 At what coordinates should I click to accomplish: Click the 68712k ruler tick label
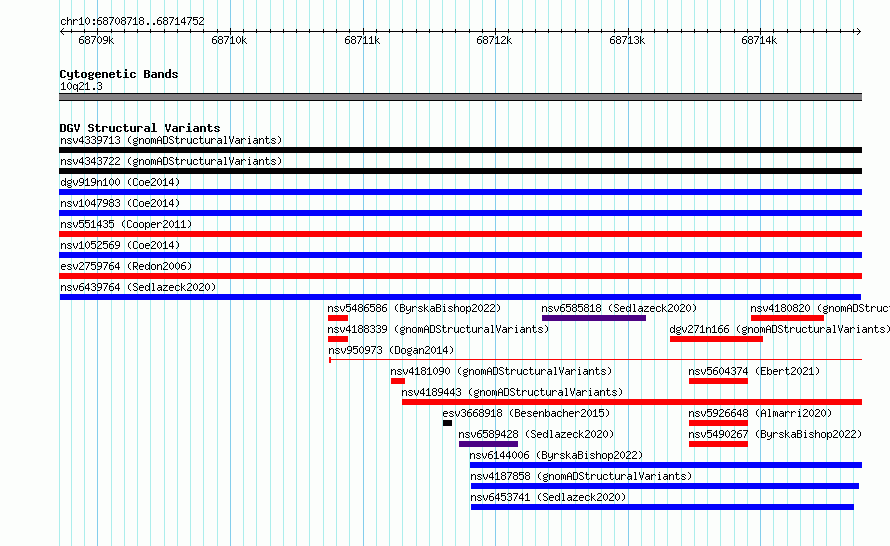[x=494, y=40]
